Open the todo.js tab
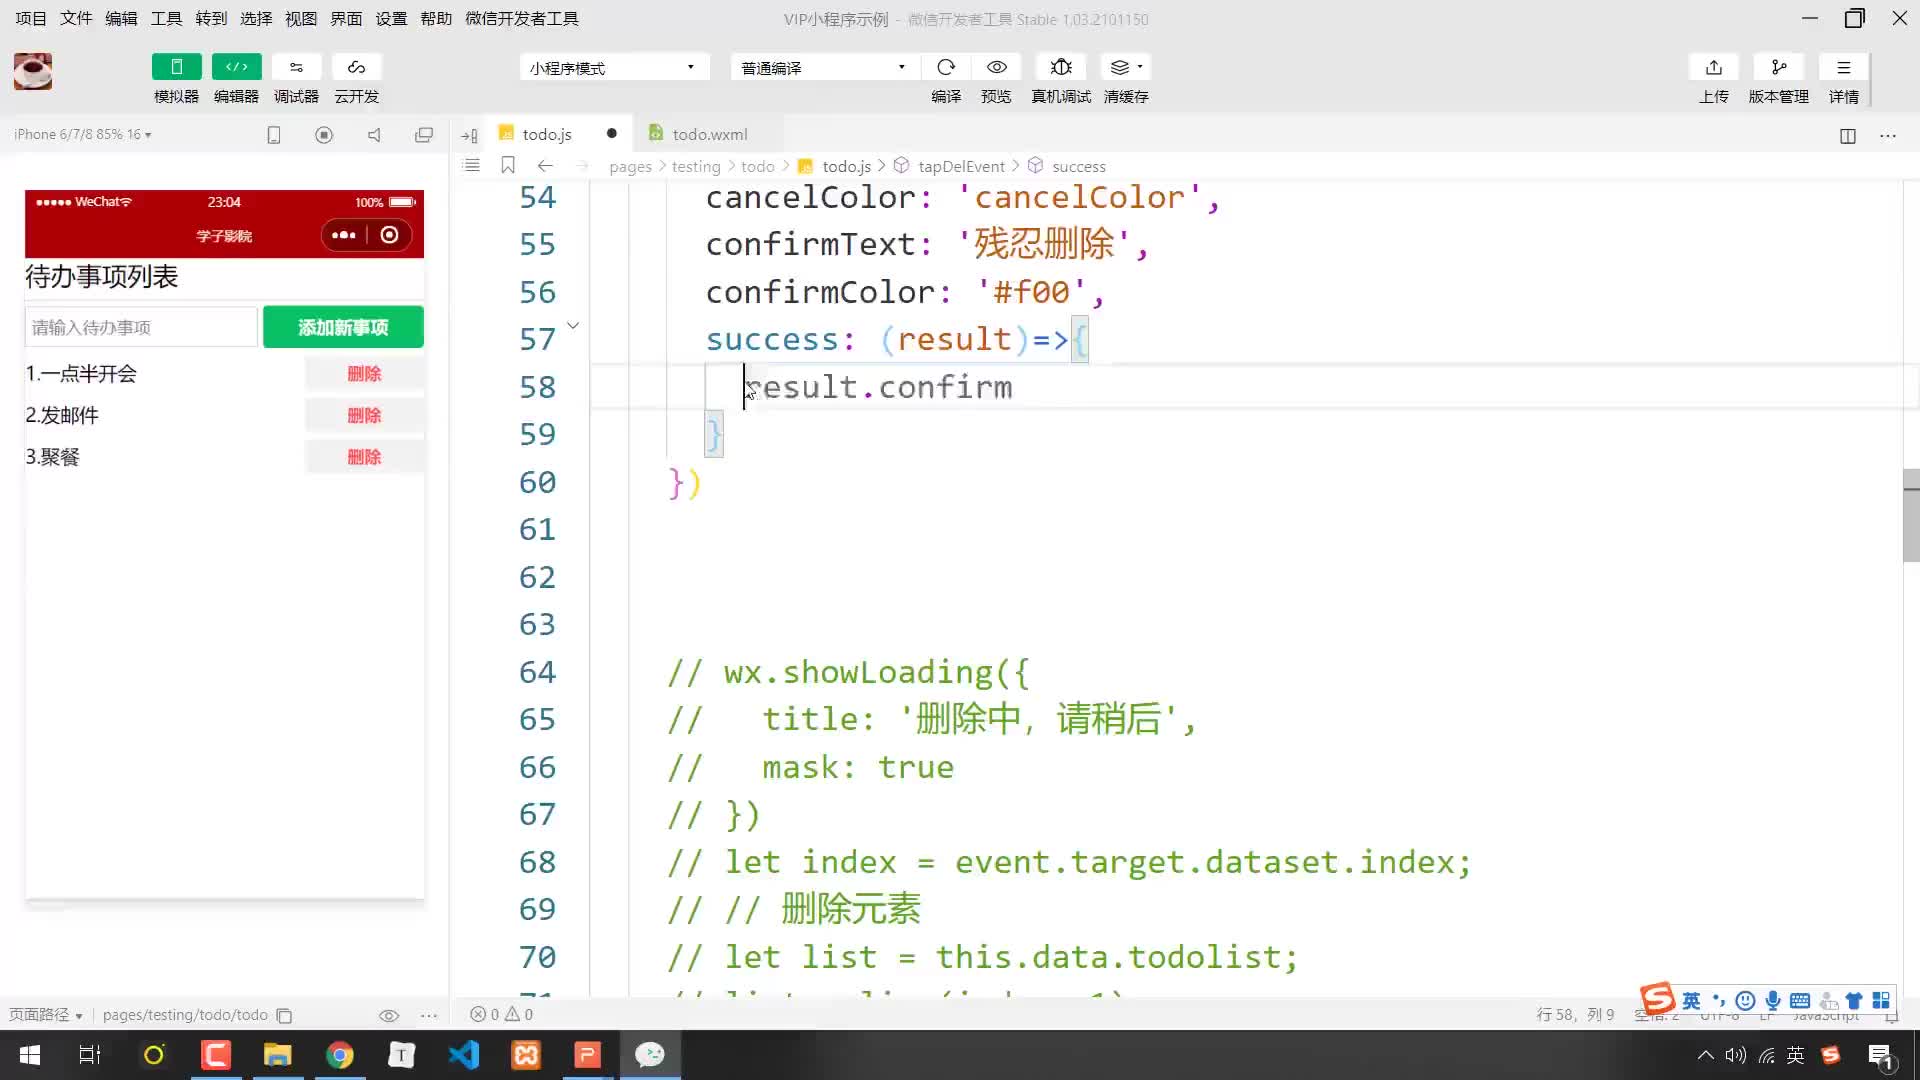 click(x=547, y=133)
